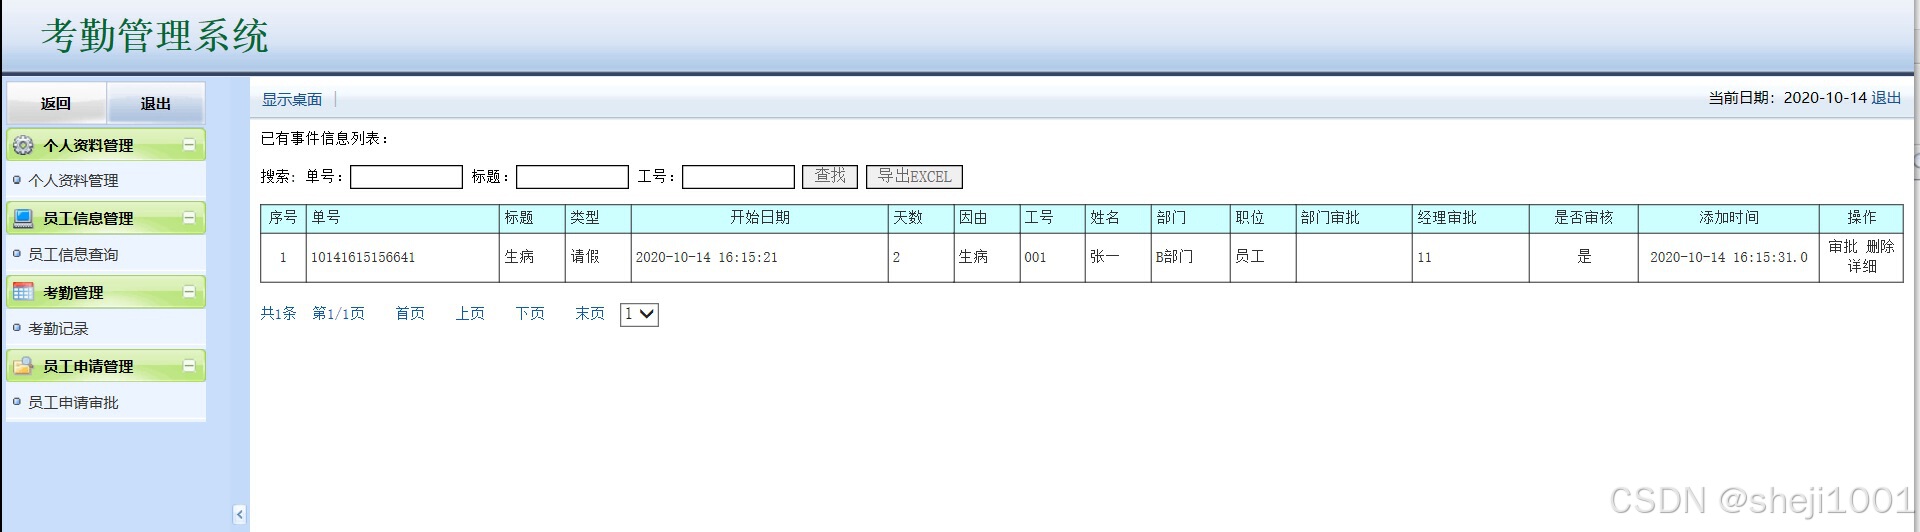Go to 首页 first page
Screen dimensions: 1920x532
coord(410,314)
